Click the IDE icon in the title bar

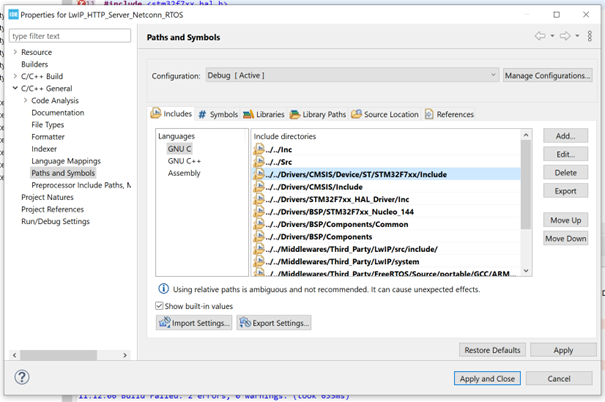click(x=13, y=15)
